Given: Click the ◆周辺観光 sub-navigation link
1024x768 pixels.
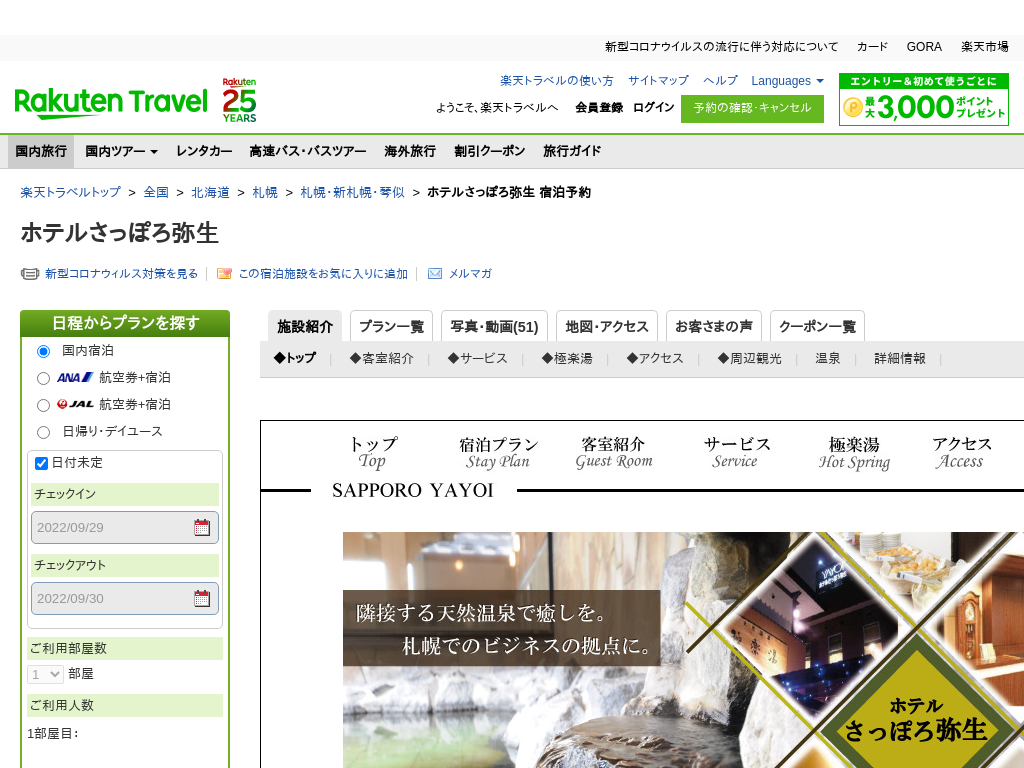Looking at the screenshot, I should 749,359.
